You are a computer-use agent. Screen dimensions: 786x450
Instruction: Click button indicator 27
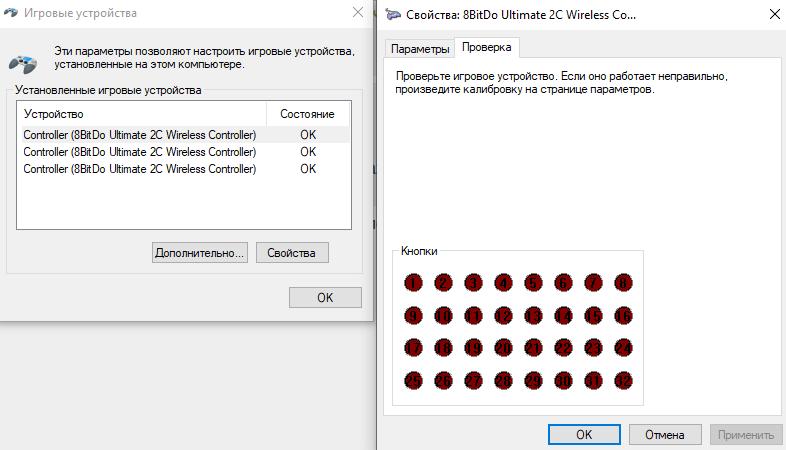(473, 381)
